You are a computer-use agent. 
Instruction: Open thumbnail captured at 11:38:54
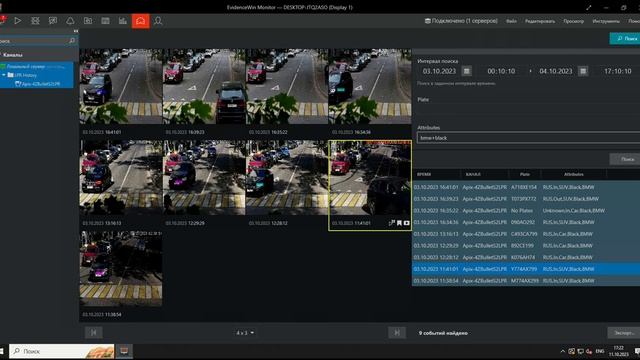point(121,269)
